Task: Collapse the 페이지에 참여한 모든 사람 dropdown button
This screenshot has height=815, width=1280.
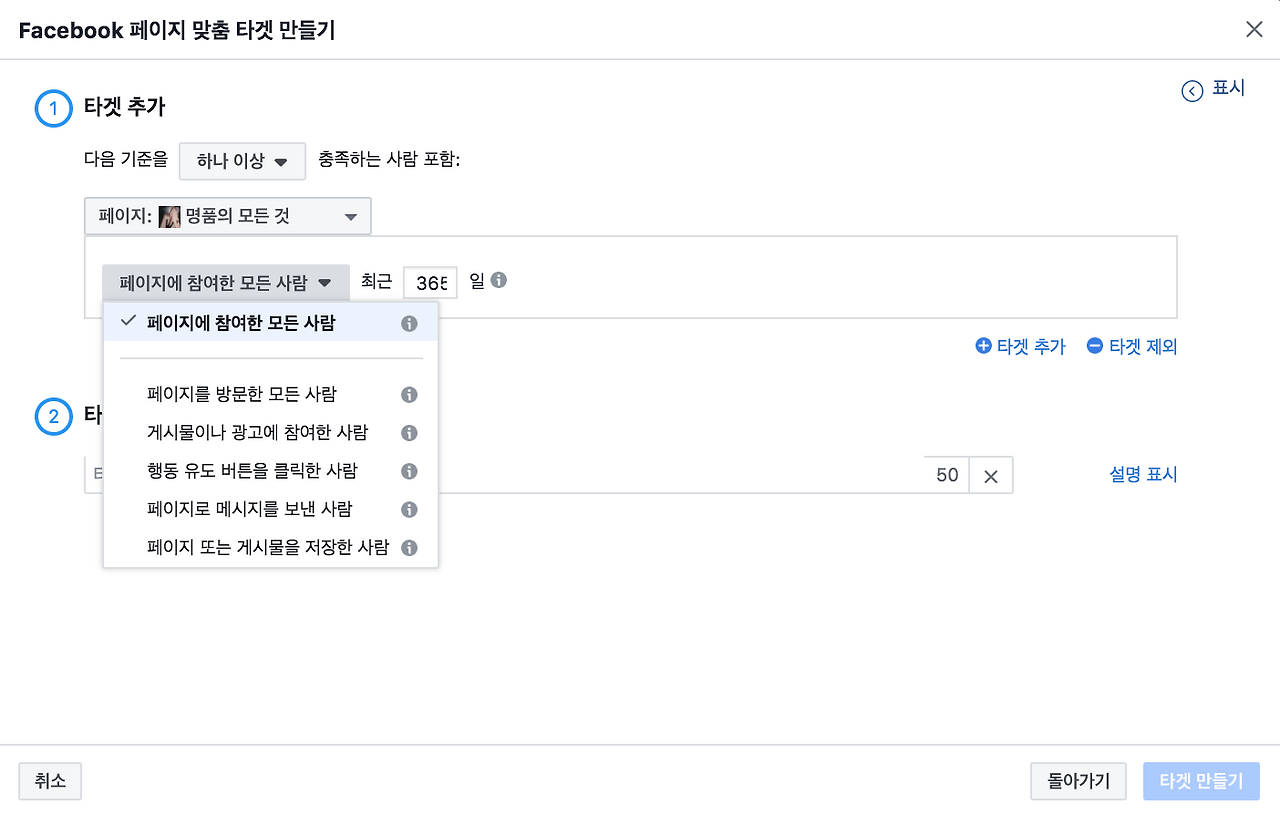Action: click(226, 283)
